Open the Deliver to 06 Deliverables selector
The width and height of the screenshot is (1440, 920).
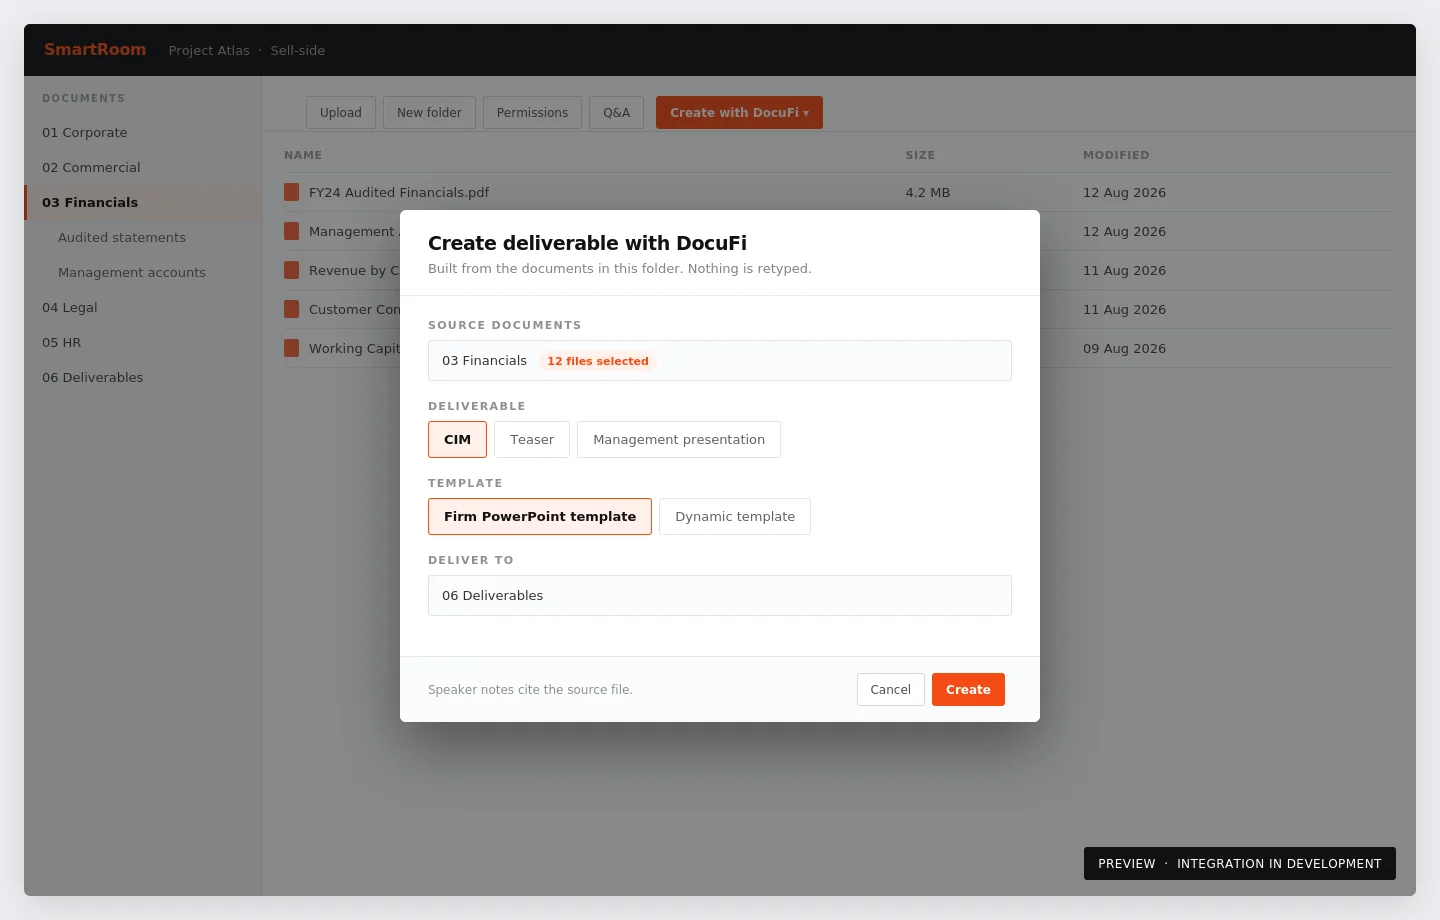(x=720, y=596)
